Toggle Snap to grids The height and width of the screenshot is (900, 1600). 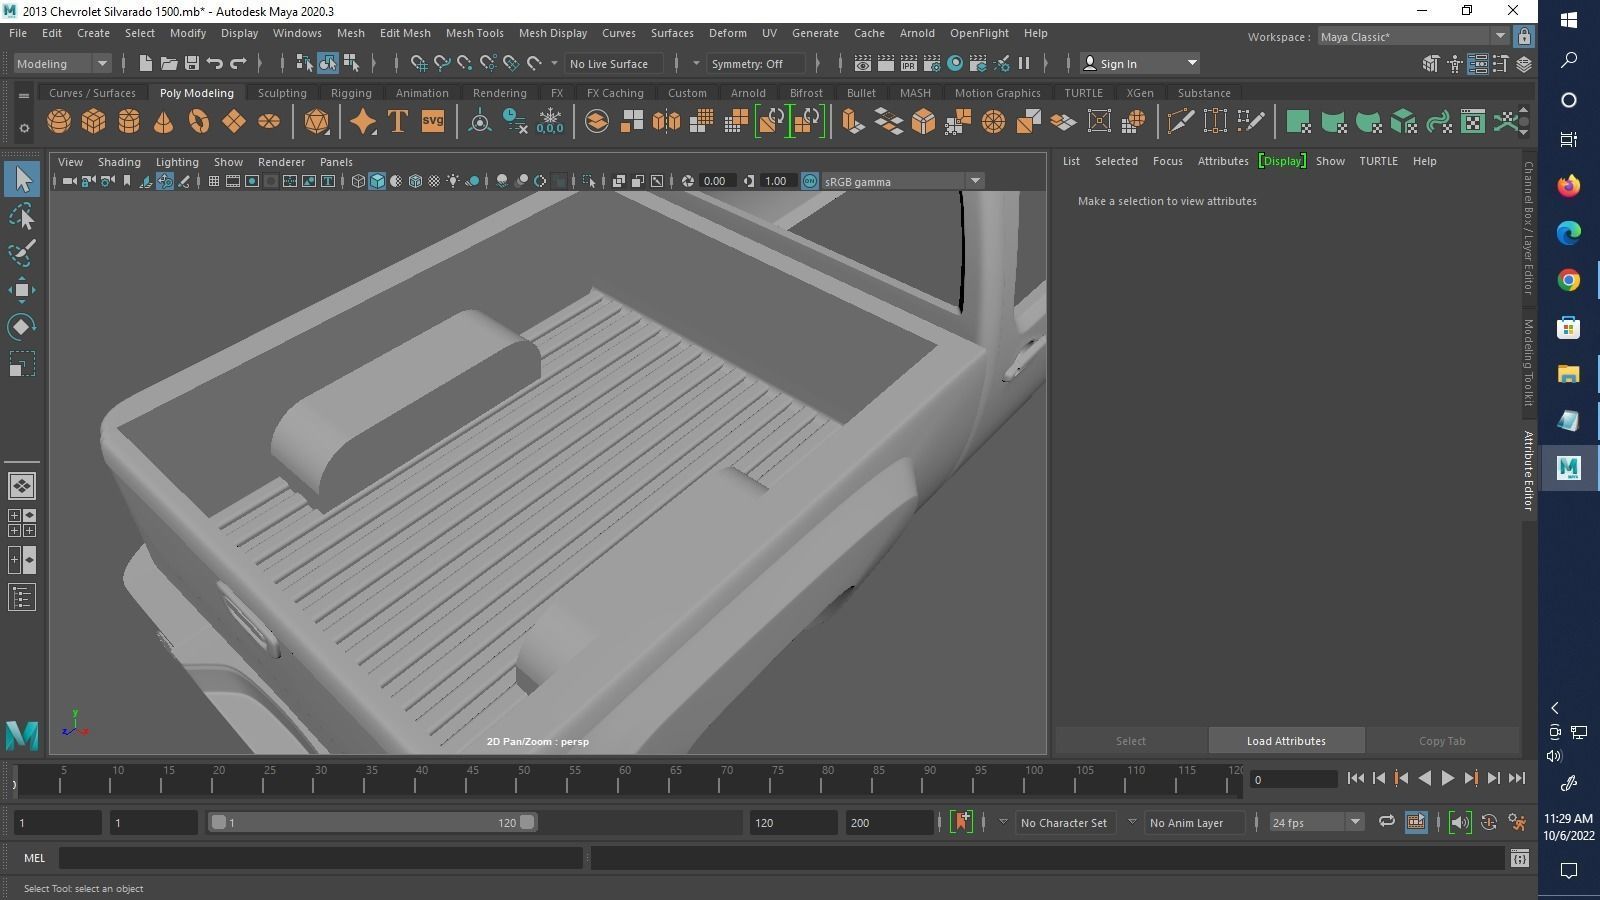click(419, 63)
